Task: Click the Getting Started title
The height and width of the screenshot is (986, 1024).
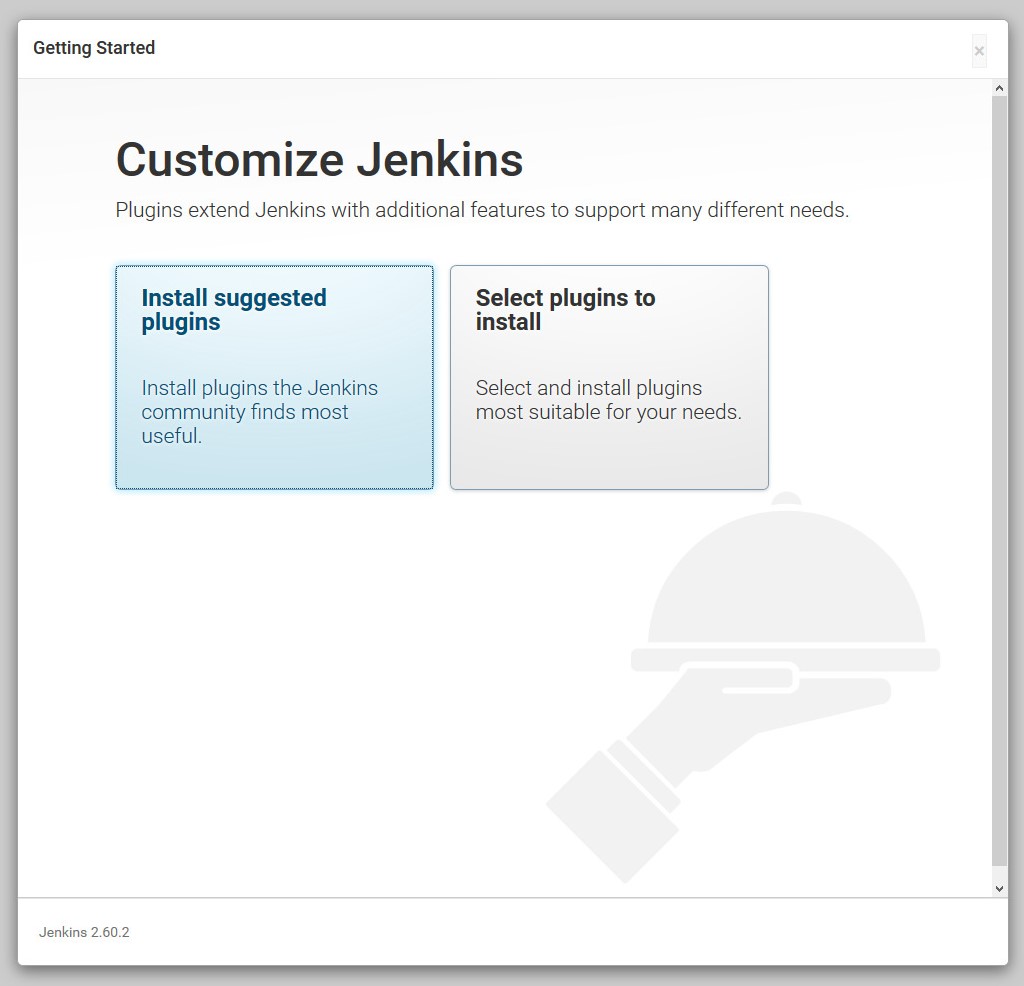Action: click(94, 48)
